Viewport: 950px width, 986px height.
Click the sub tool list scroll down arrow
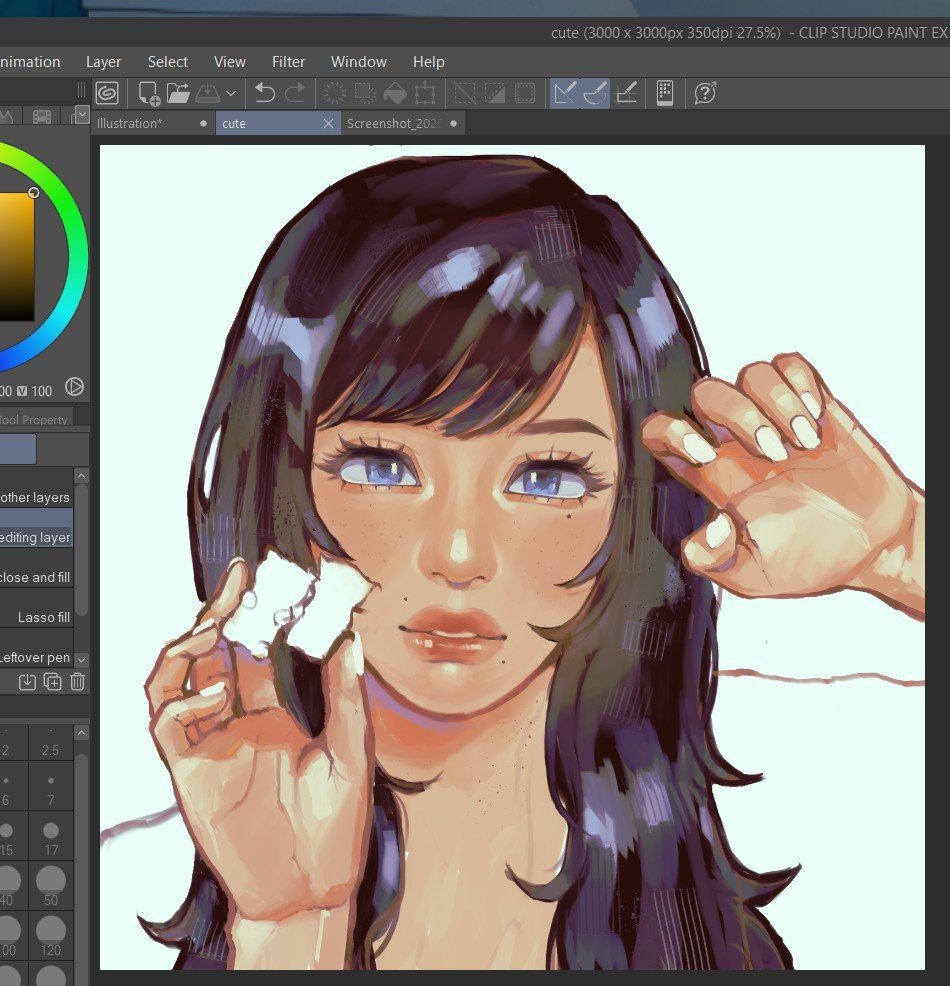click(x=81, y=659)
